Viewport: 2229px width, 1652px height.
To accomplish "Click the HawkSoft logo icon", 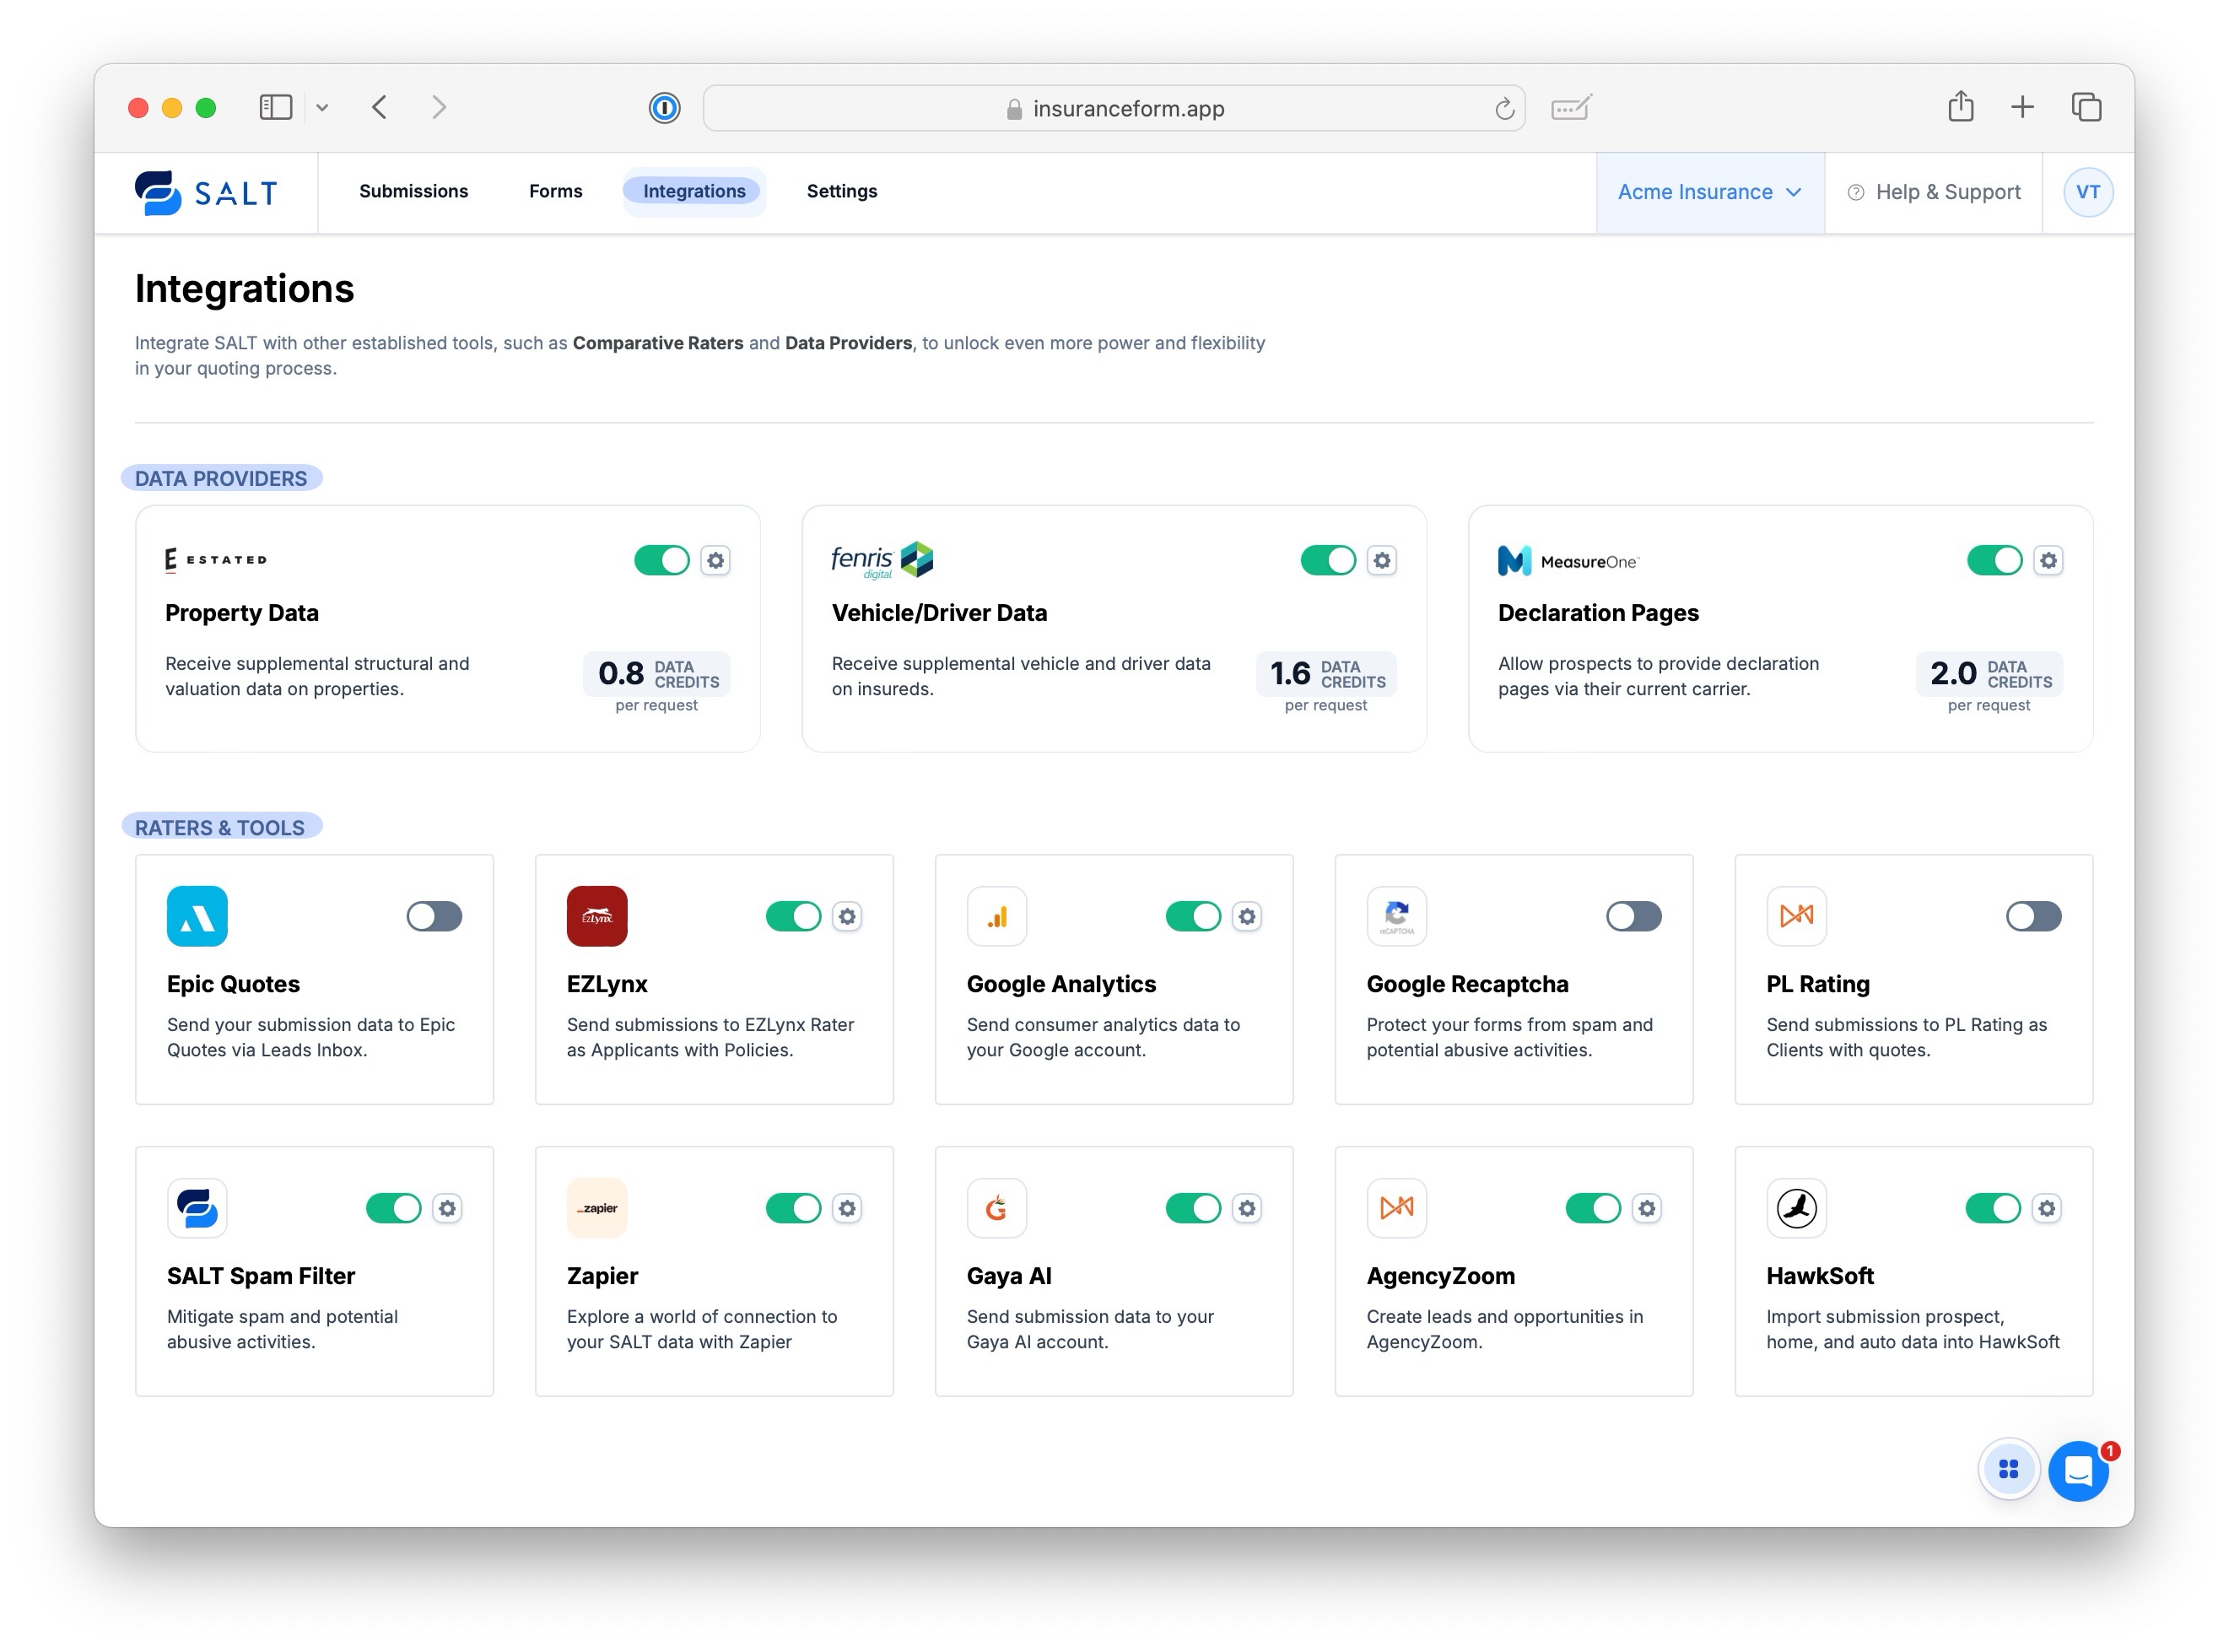I will pyautogui.click(x=1796, y=1208).
